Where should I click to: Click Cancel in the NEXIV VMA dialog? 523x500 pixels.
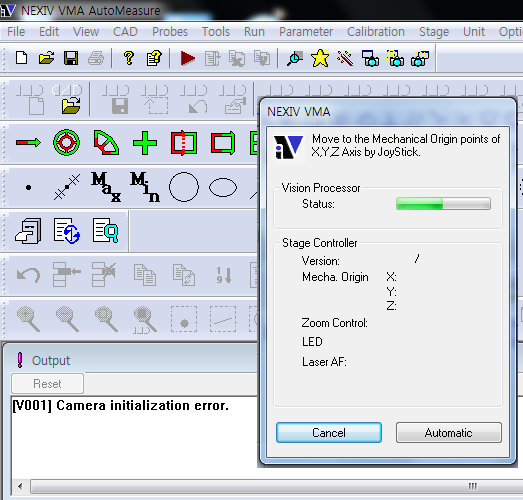[x=329, y=433]
